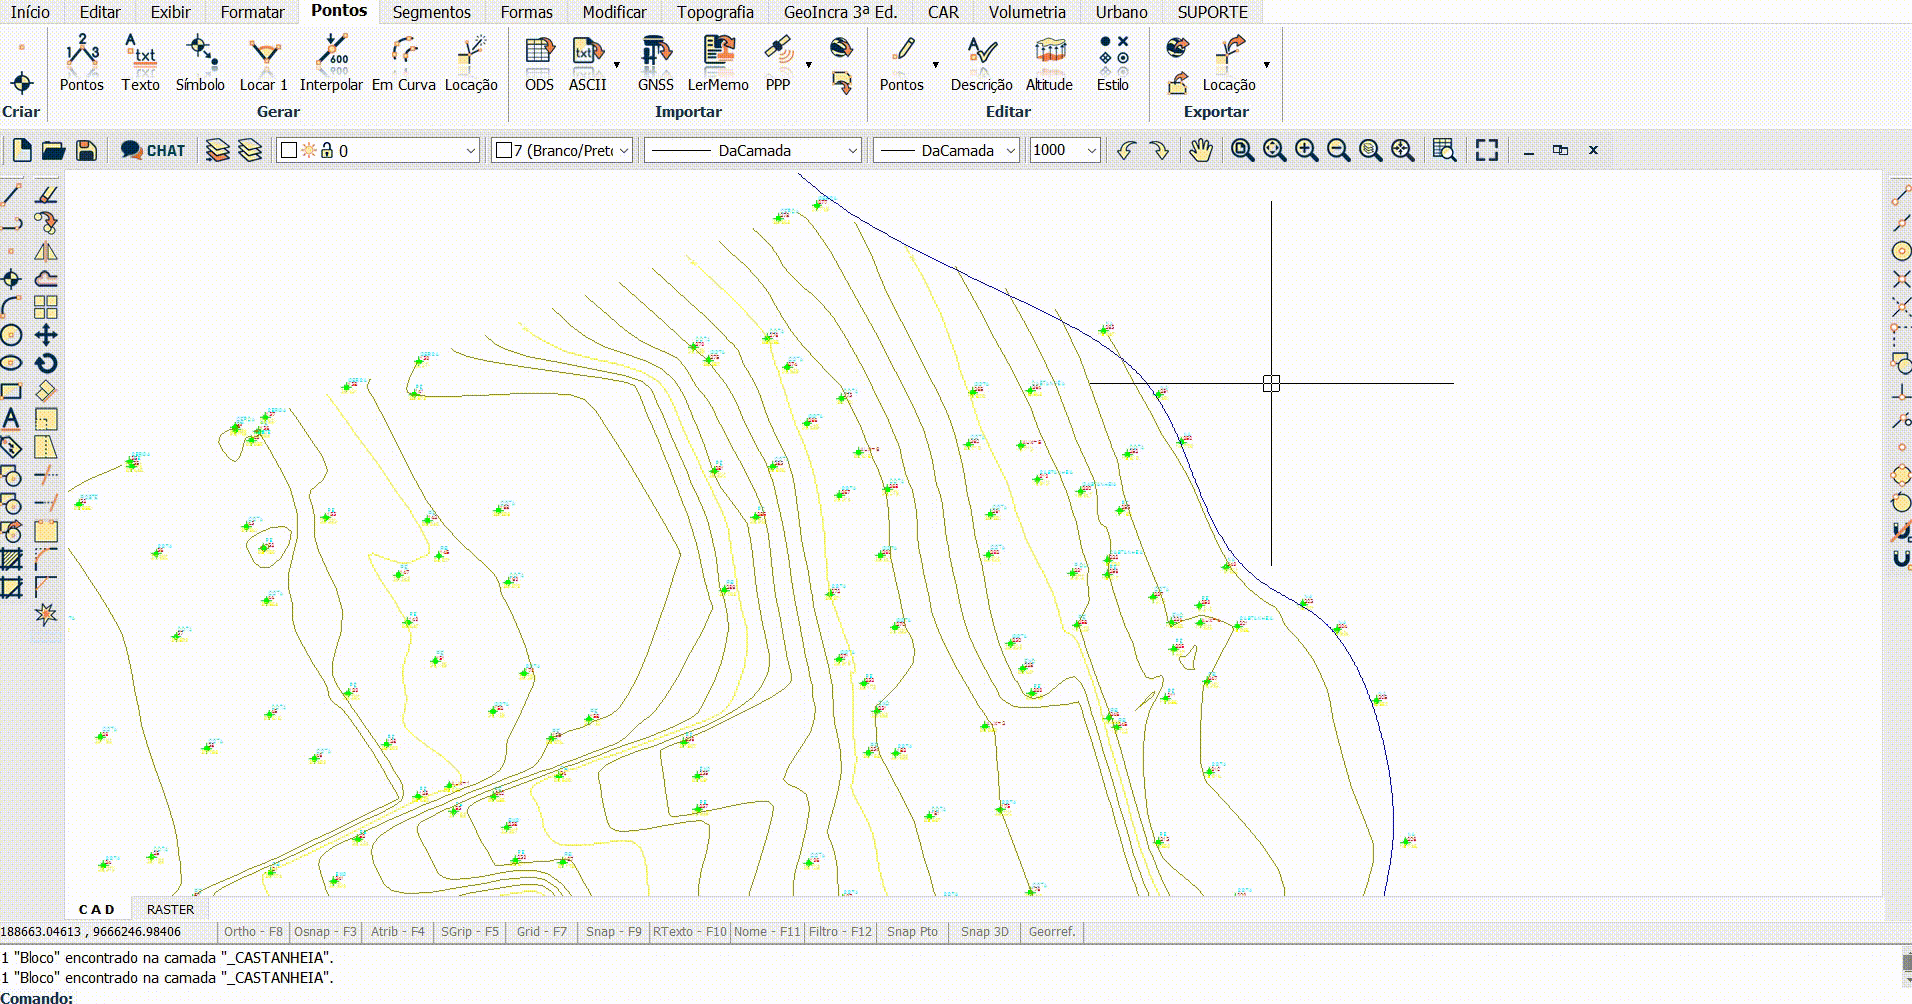Open the GNSS import tool
Viewport: 1912px width, 1004px height.
(x=656, y=64)
